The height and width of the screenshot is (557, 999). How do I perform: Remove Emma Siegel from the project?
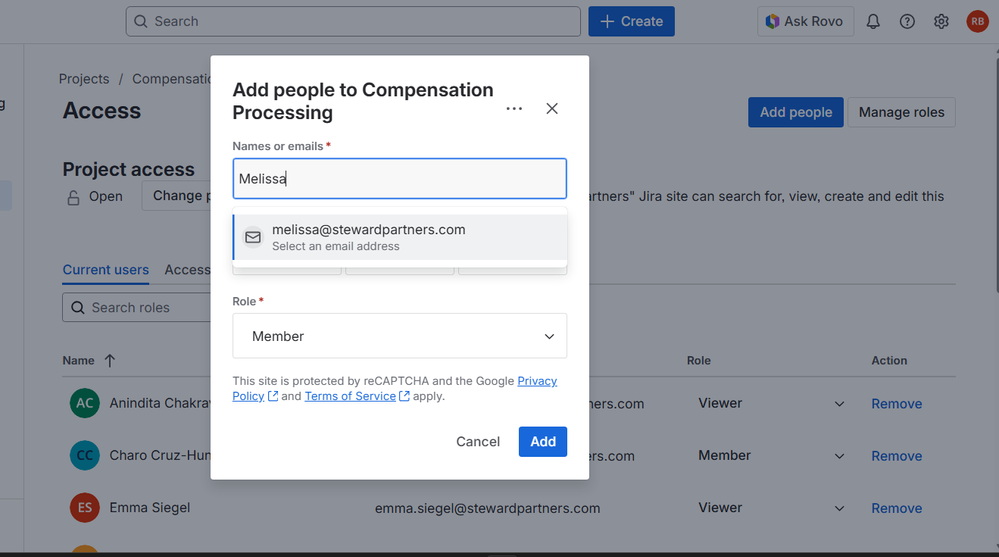[896, 508]
